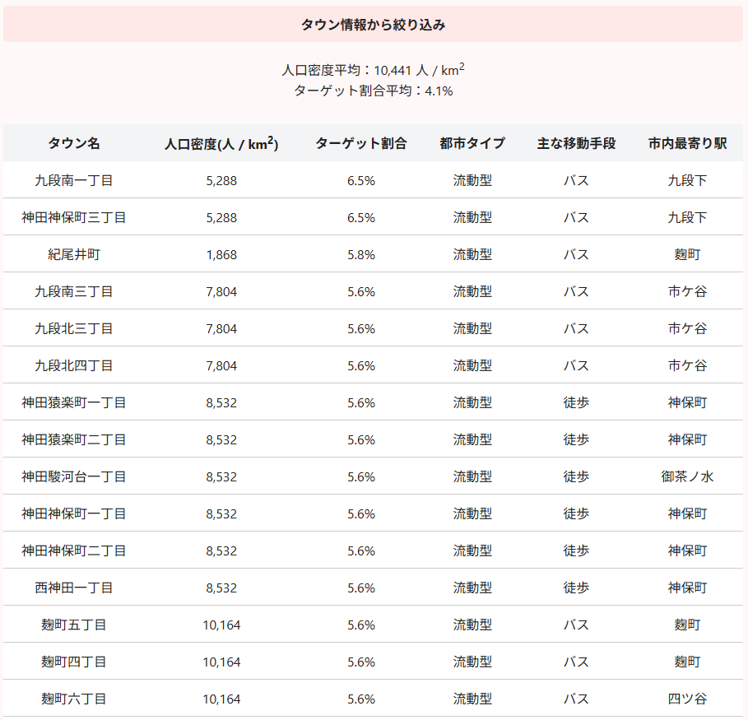Image resolution: width=748 pixels, height=720 pixels.
Task: Open the 神田神保町三丁目 town entry
Action: 74,218
